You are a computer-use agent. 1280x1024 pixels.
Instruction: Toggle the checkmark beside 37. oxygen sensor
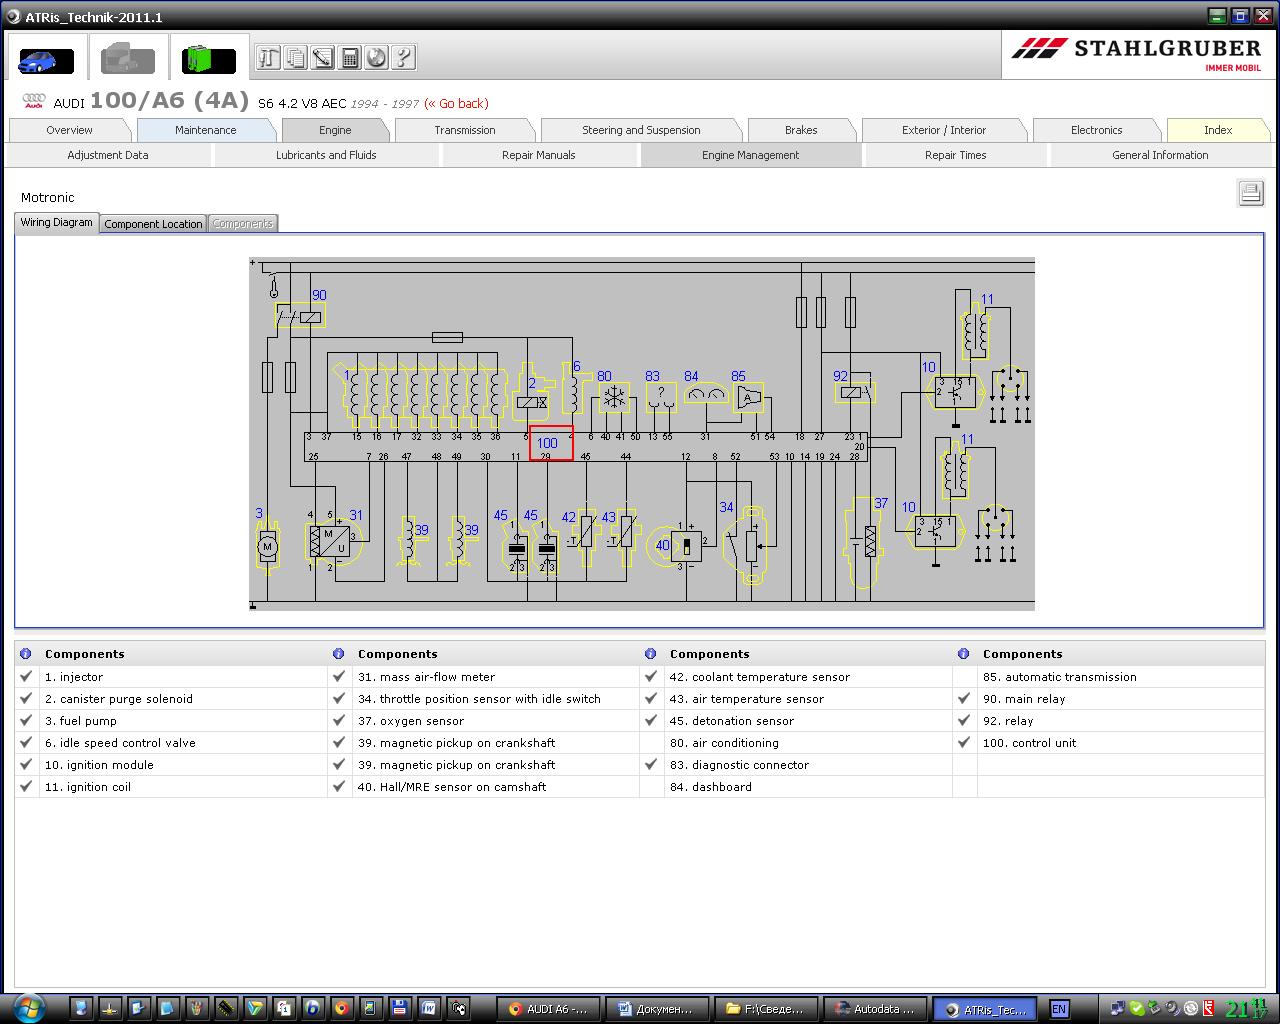[339, 721]
